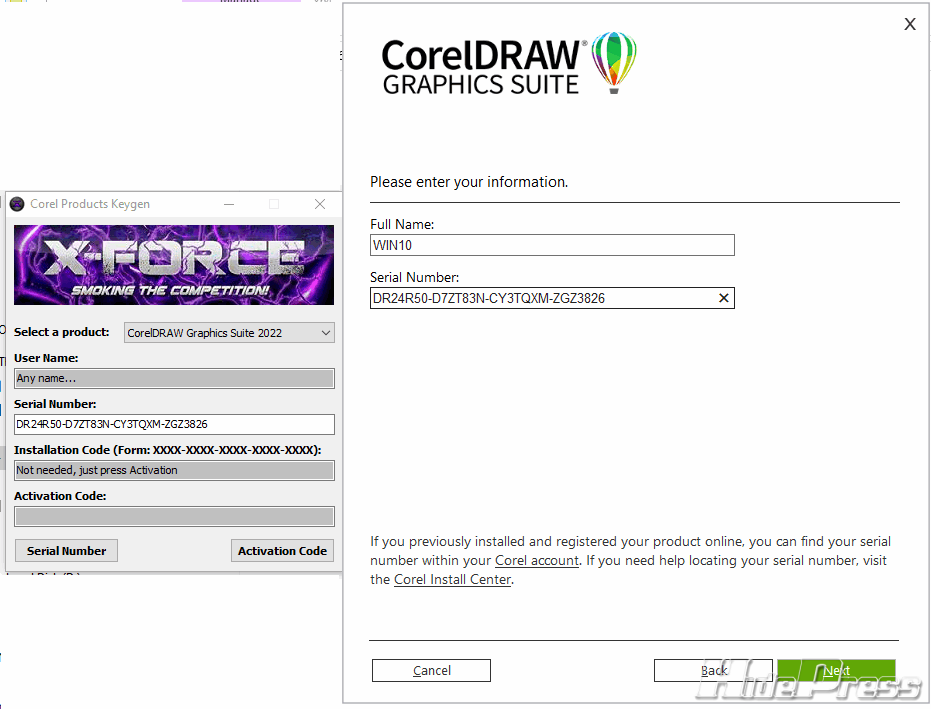Click the Corel Products Keygen title bar icon
The width and height of the screenshot is (931, 709).
coord(17,204)
